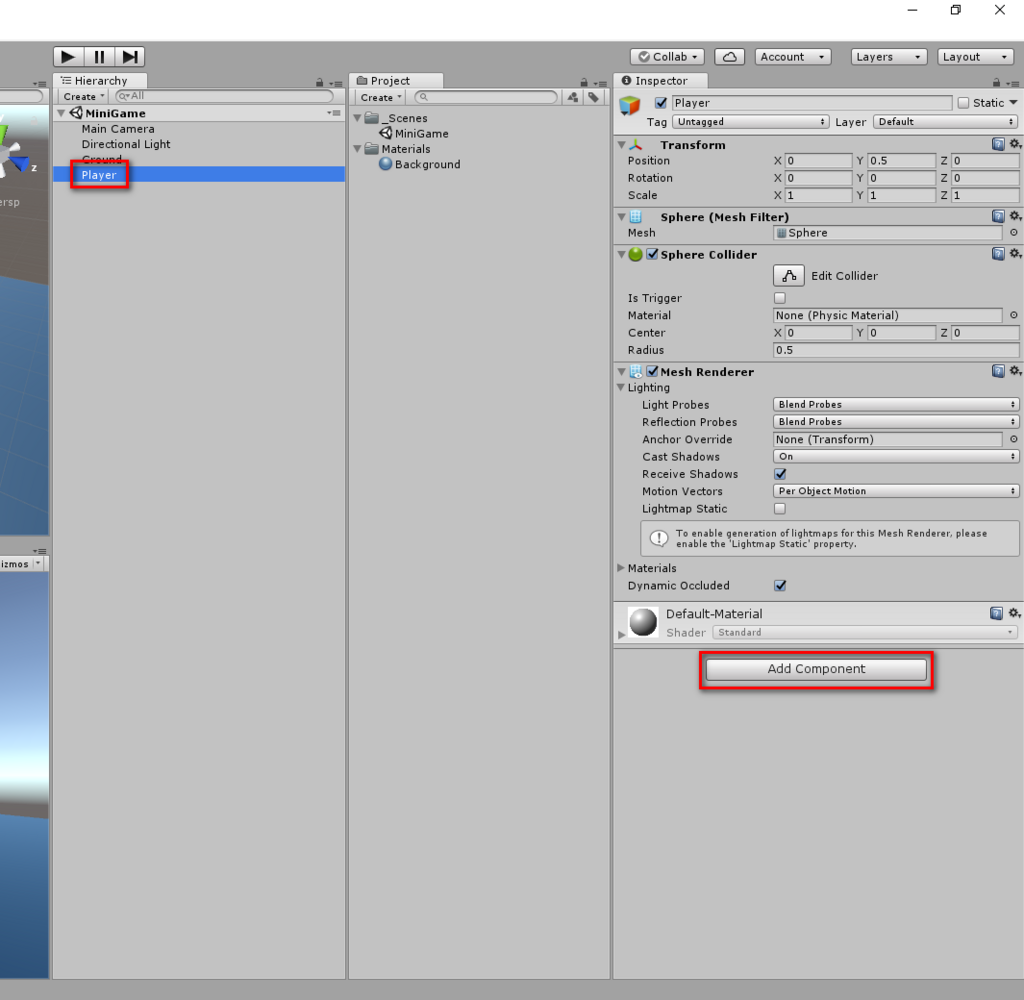The image size is (1024, 1000).
Task: Enable Lightmap Static checkbox
Action: pos(780,508)
